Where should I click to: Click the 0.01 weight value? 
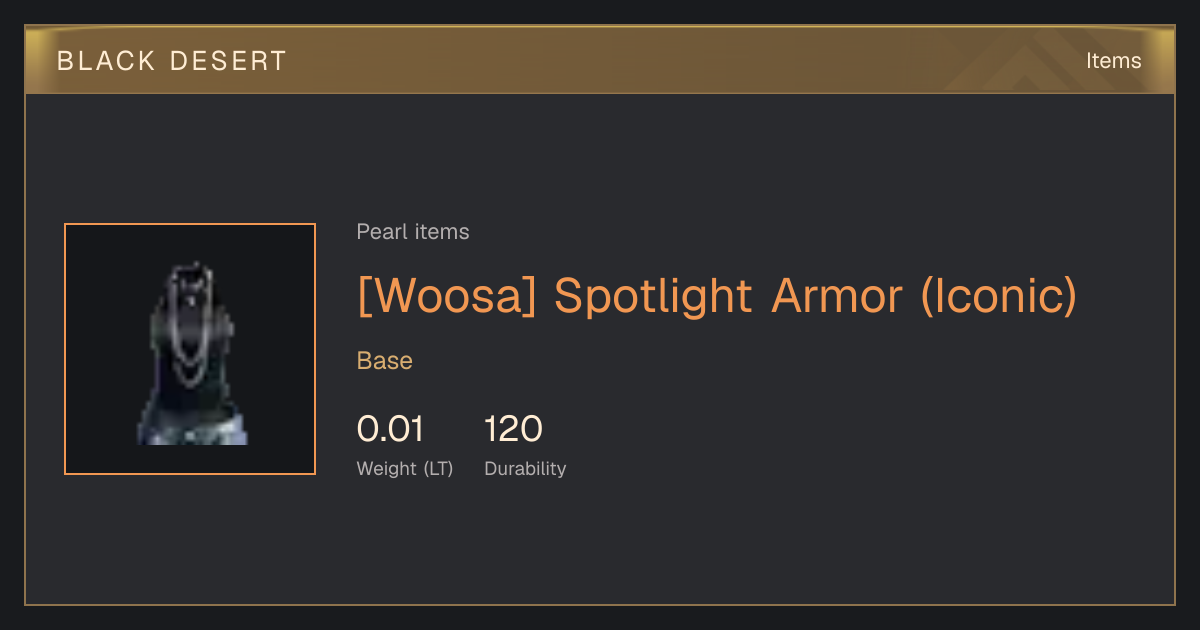(x=390, y=429)
